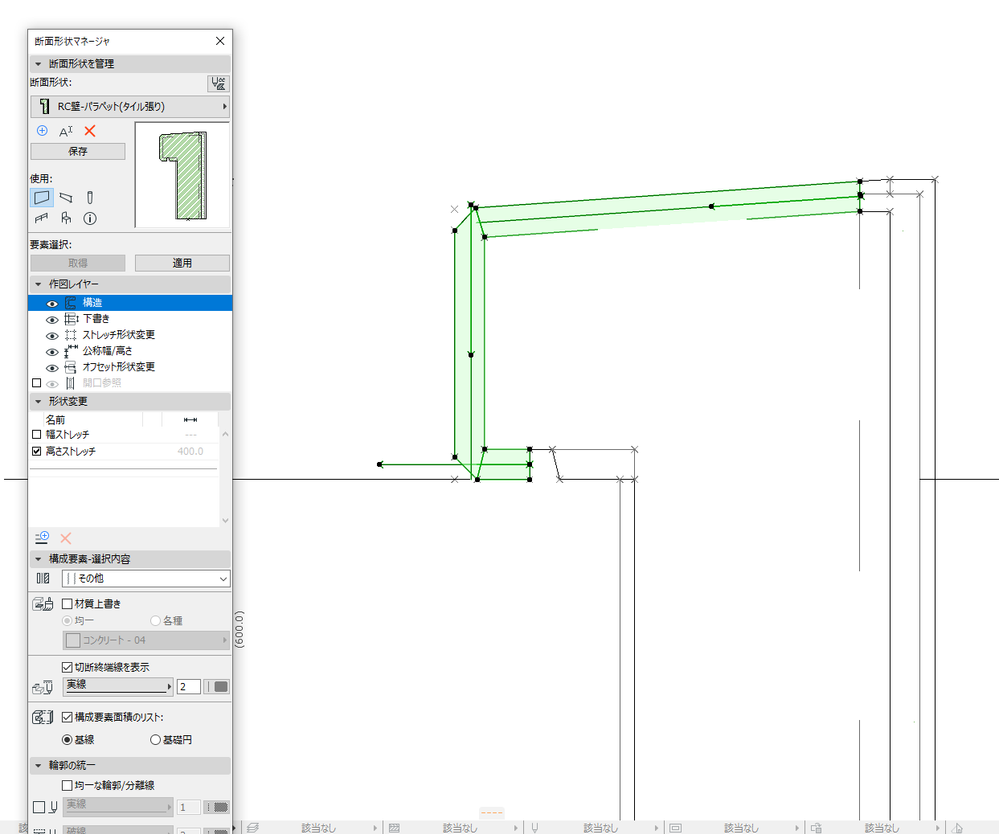The width and height of the screenshot is (999, 834).
Task: Open the layer 該当なし dropdown in status bar
Action: pos(317,828)
